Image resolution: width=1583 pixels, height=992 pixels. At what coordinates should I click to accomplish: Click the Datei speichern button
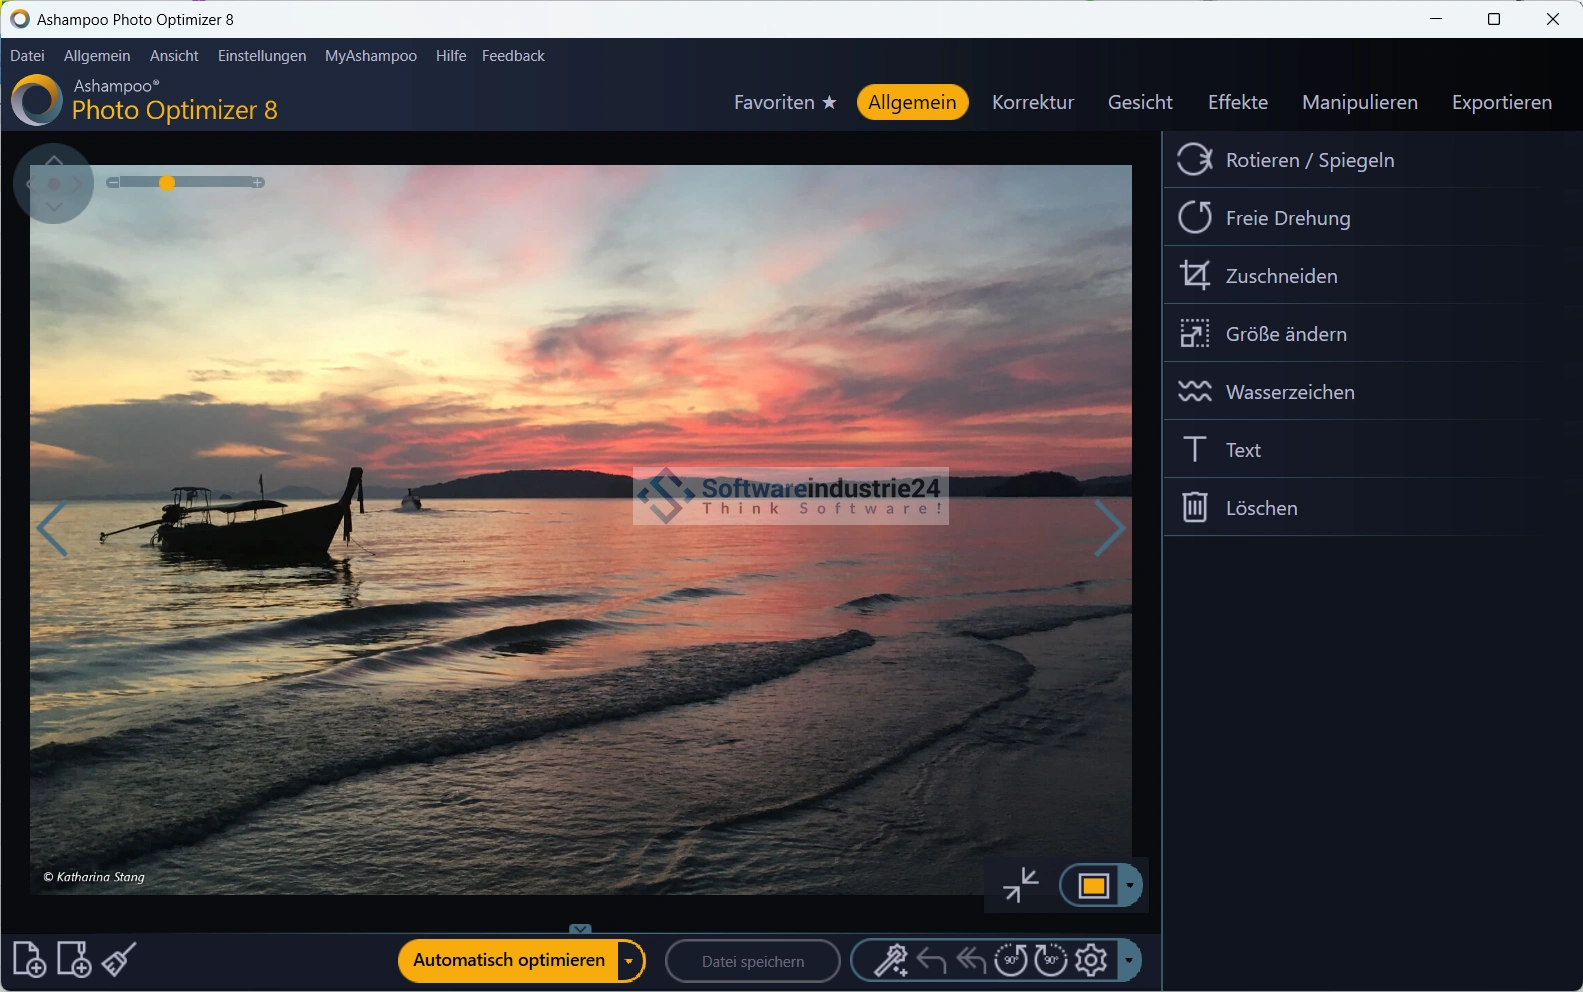[x=752, y=962]
